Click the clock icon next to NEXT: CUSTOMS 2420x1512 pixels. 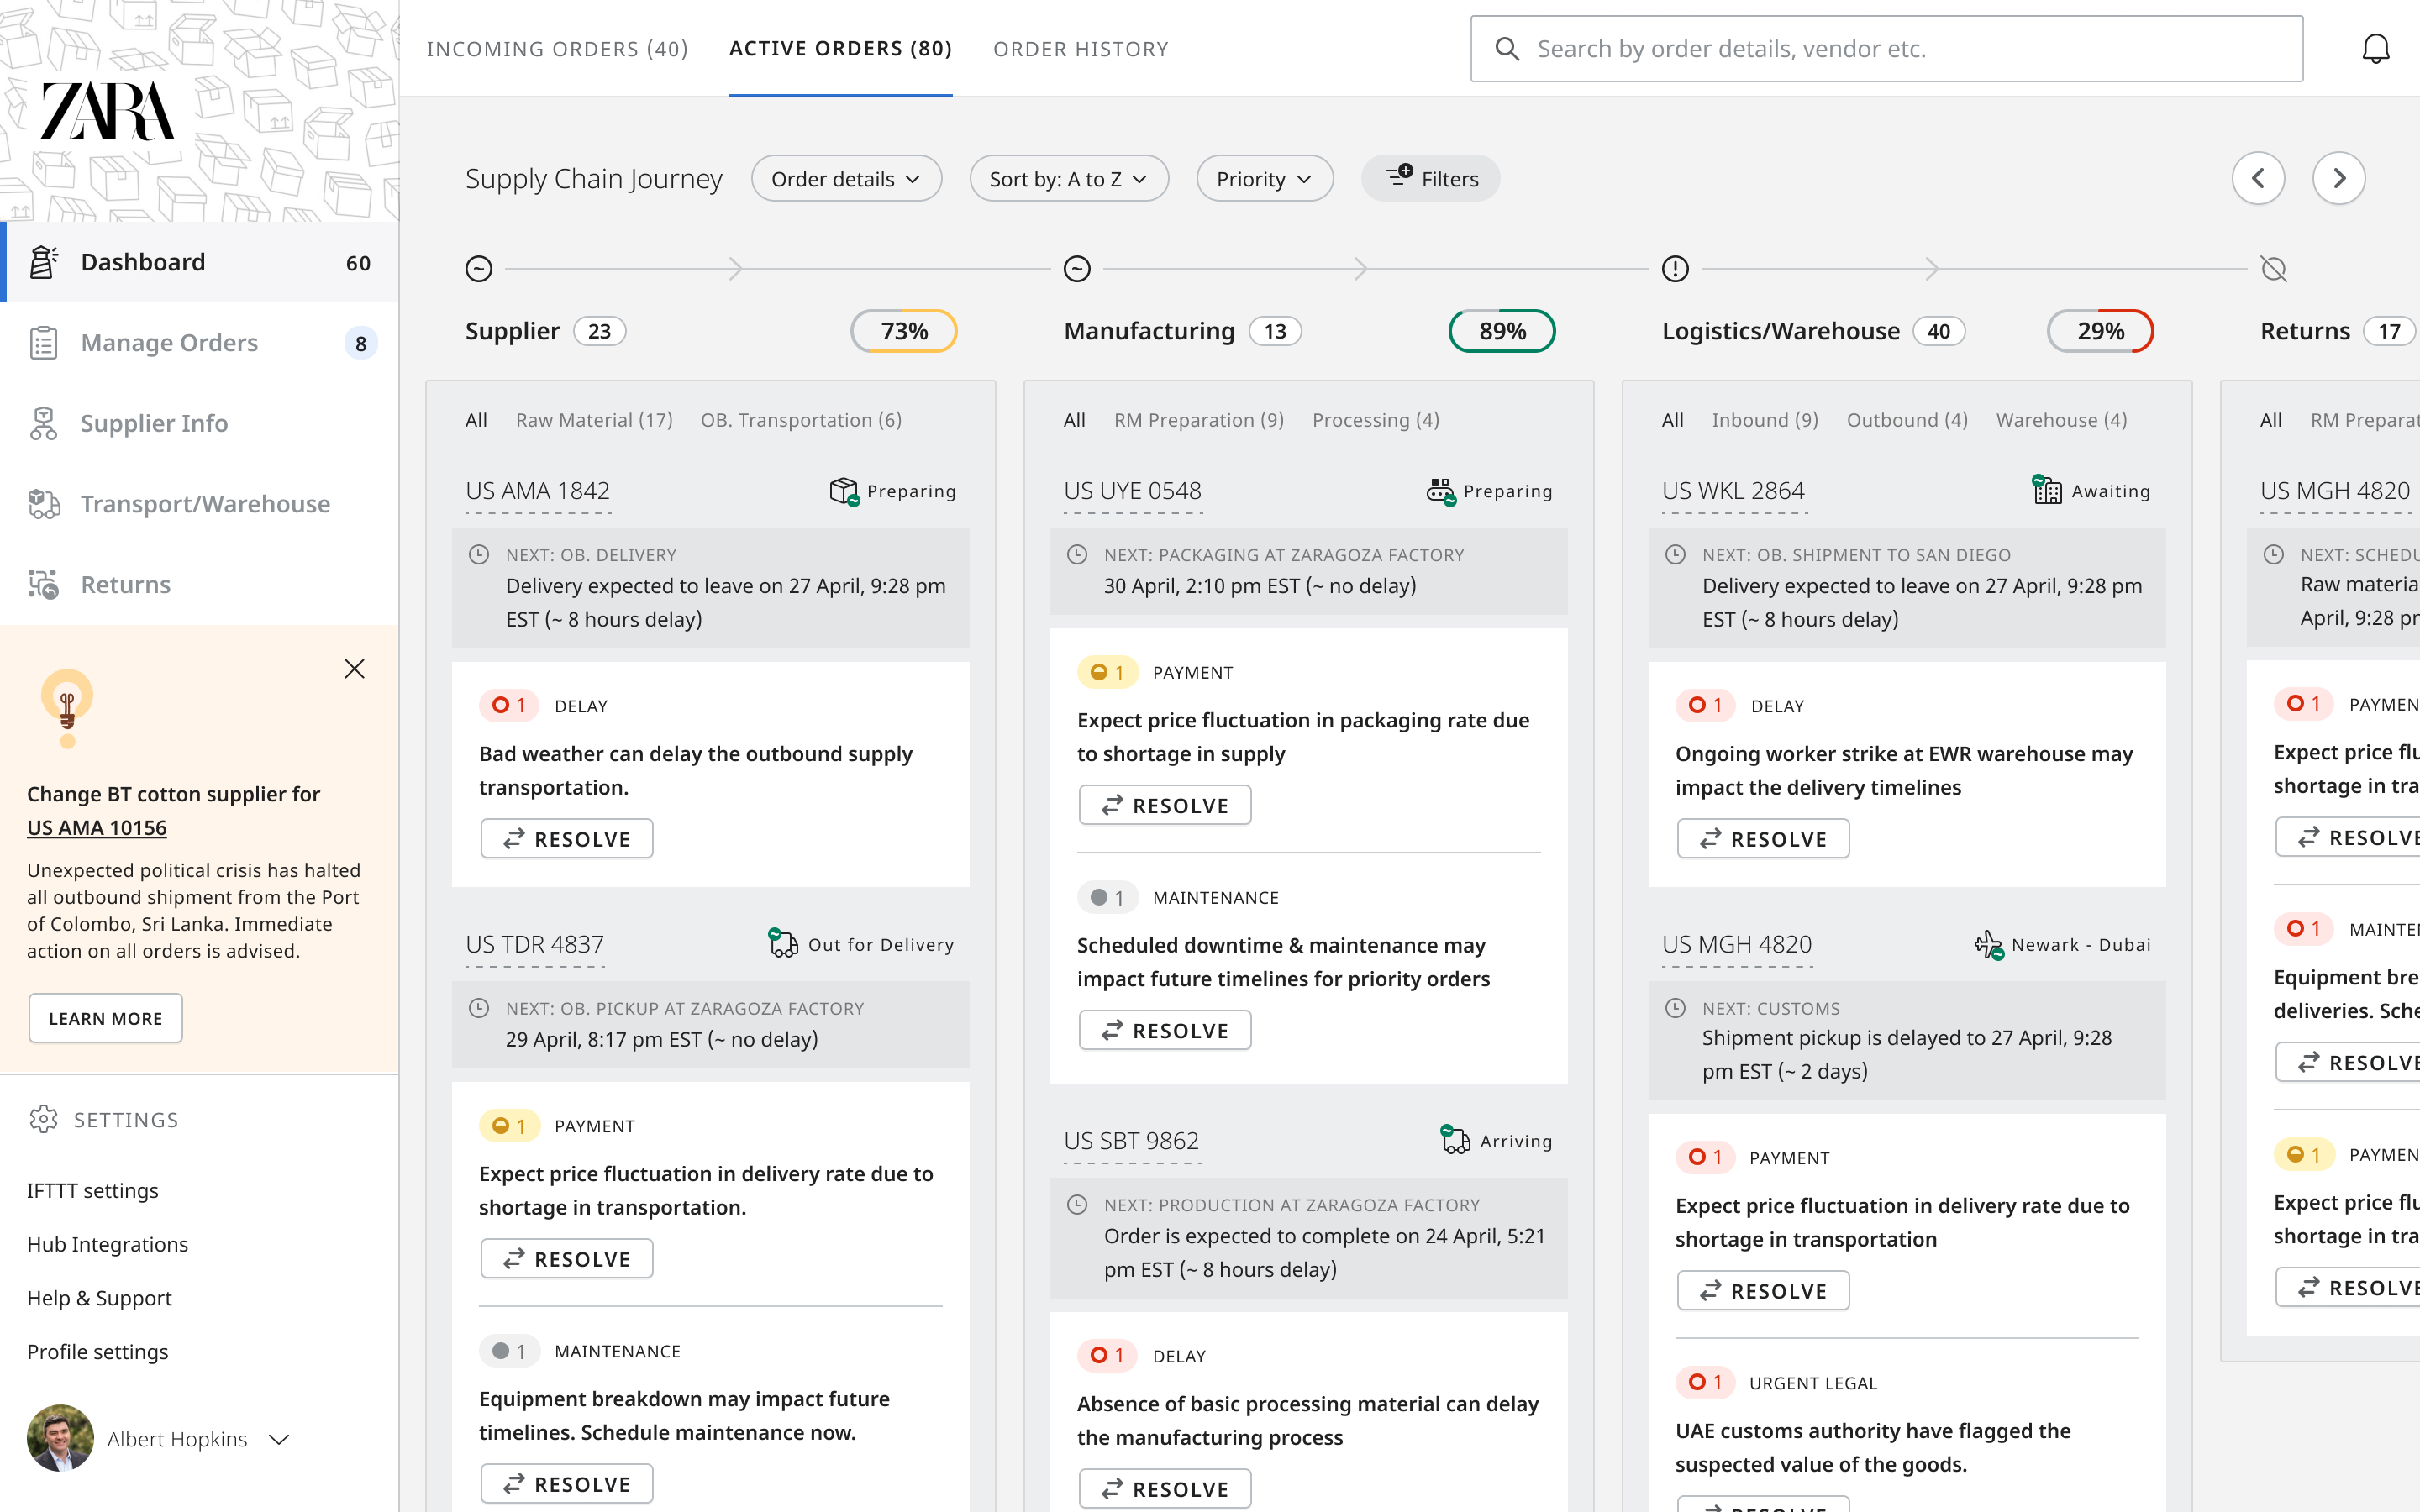1676,1008
